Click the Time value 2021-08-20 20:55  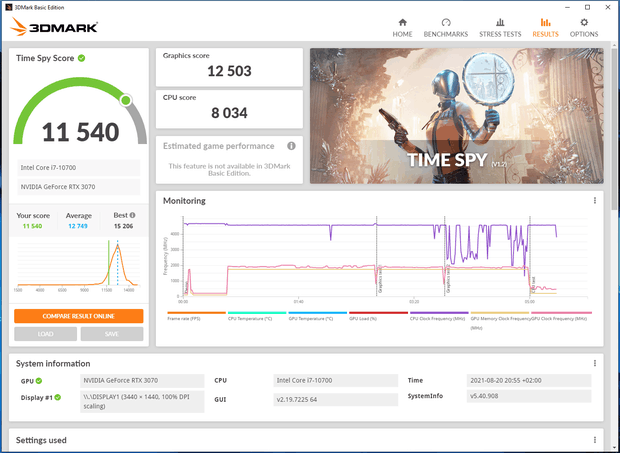pos(529,381)
